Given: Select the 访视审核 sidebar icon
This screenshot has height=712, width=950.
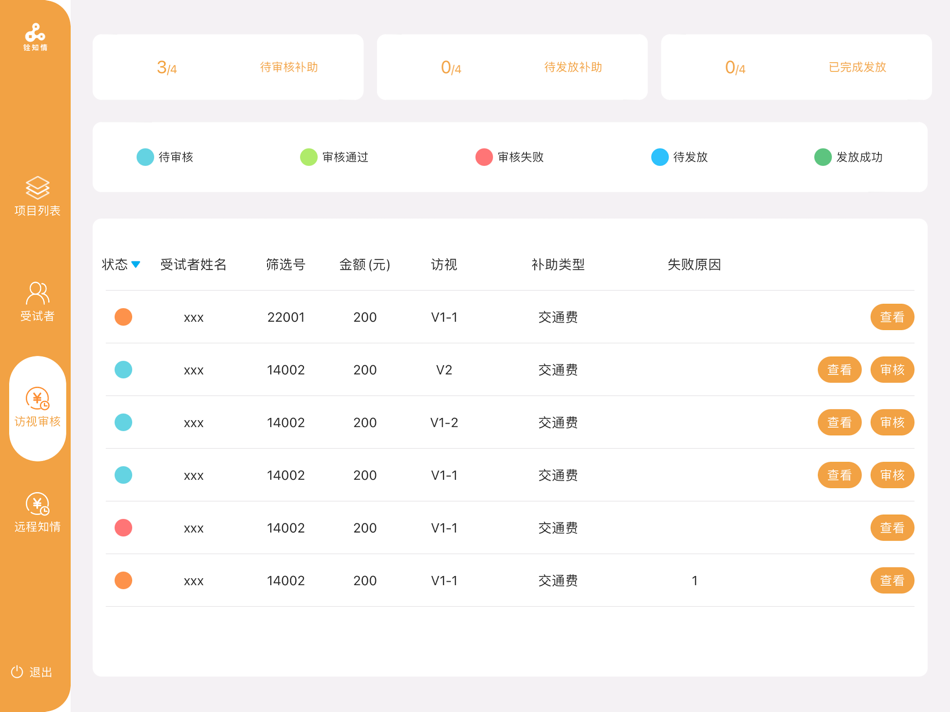Looking at the screenshot, I should point(37,408).
